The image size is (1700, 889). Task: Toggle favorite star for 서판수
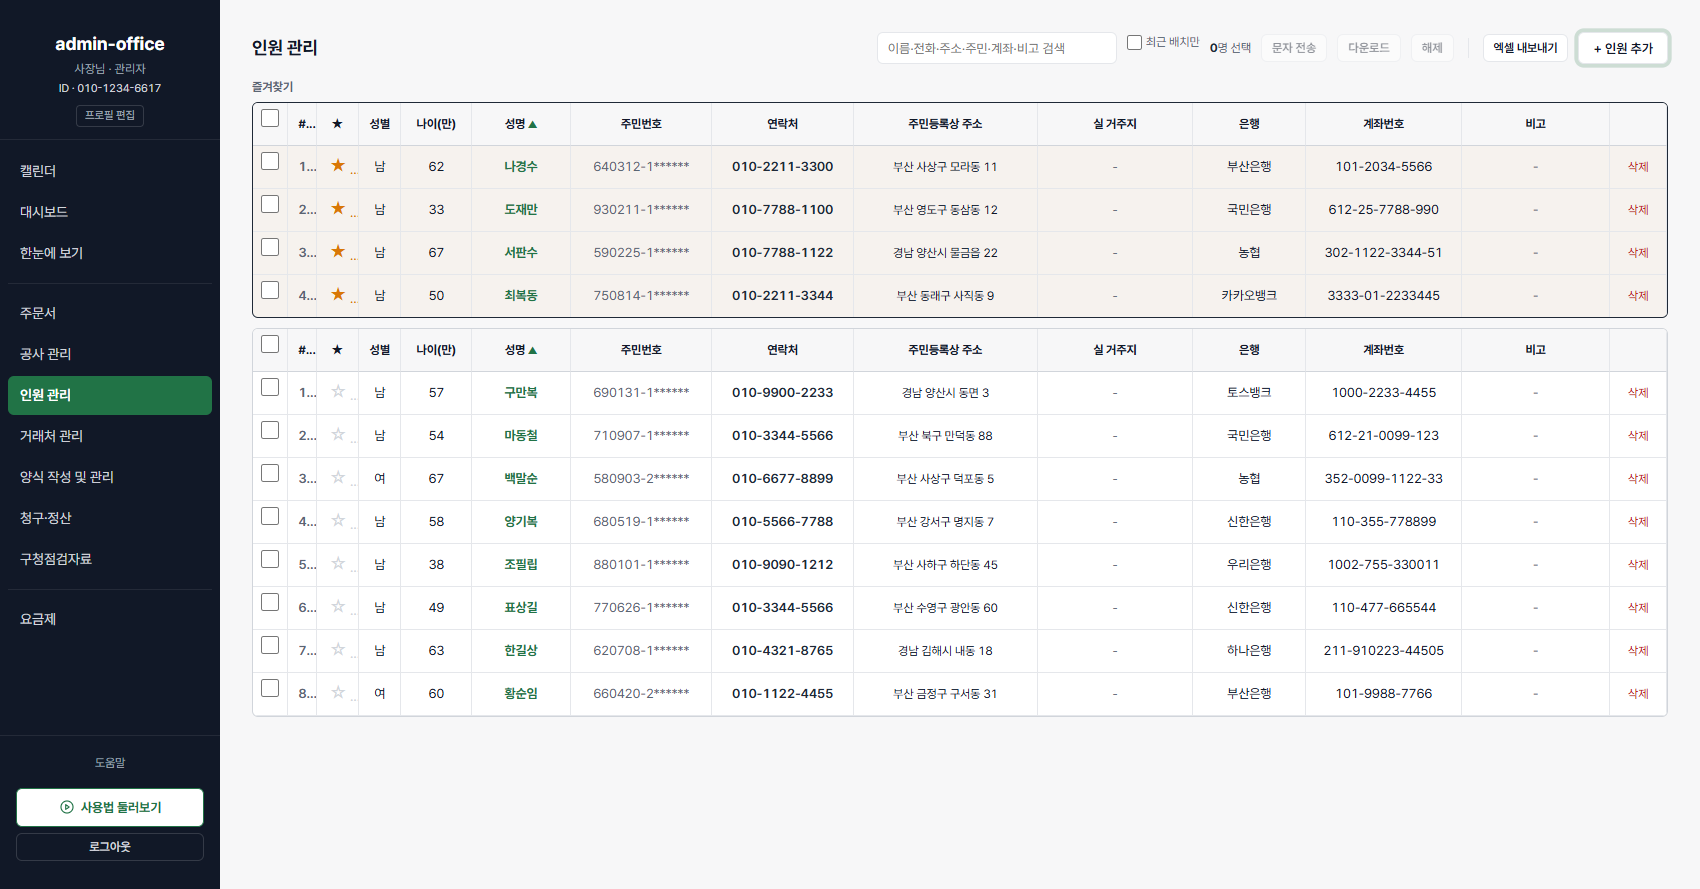tap(338, 251)
